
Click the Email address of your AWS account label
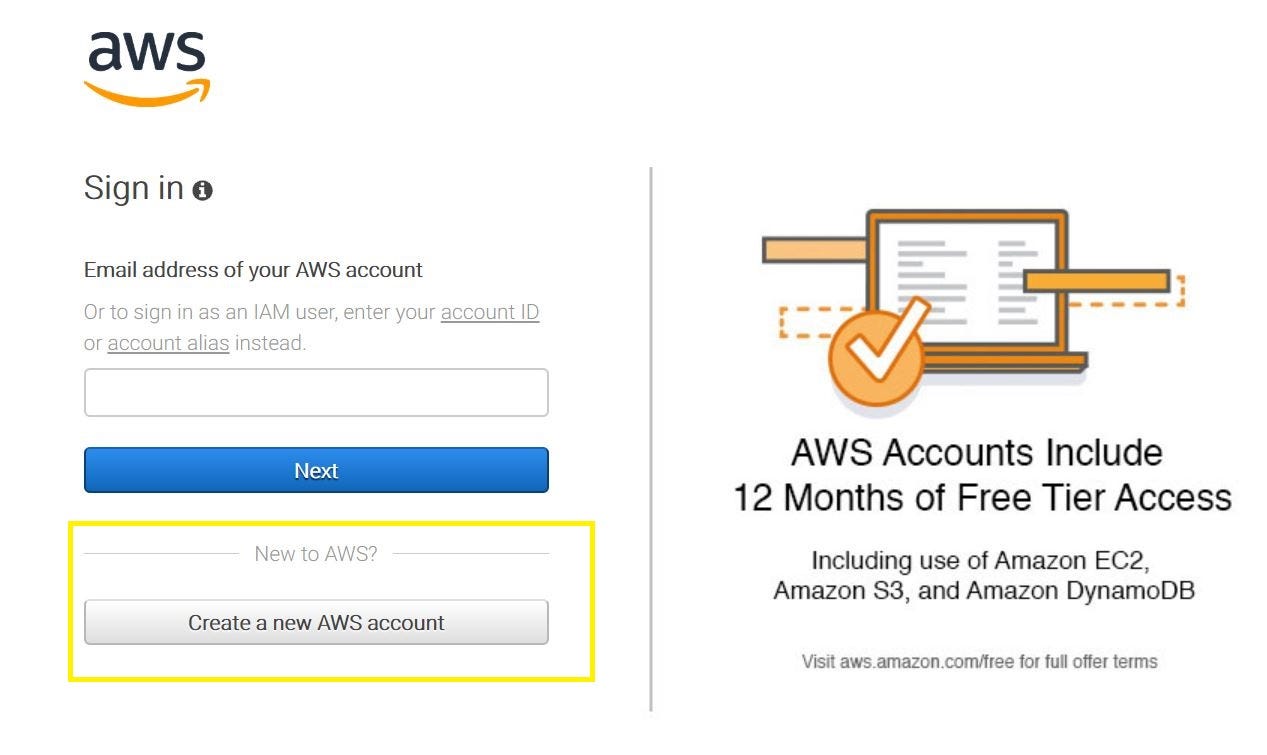coord(251,270)
